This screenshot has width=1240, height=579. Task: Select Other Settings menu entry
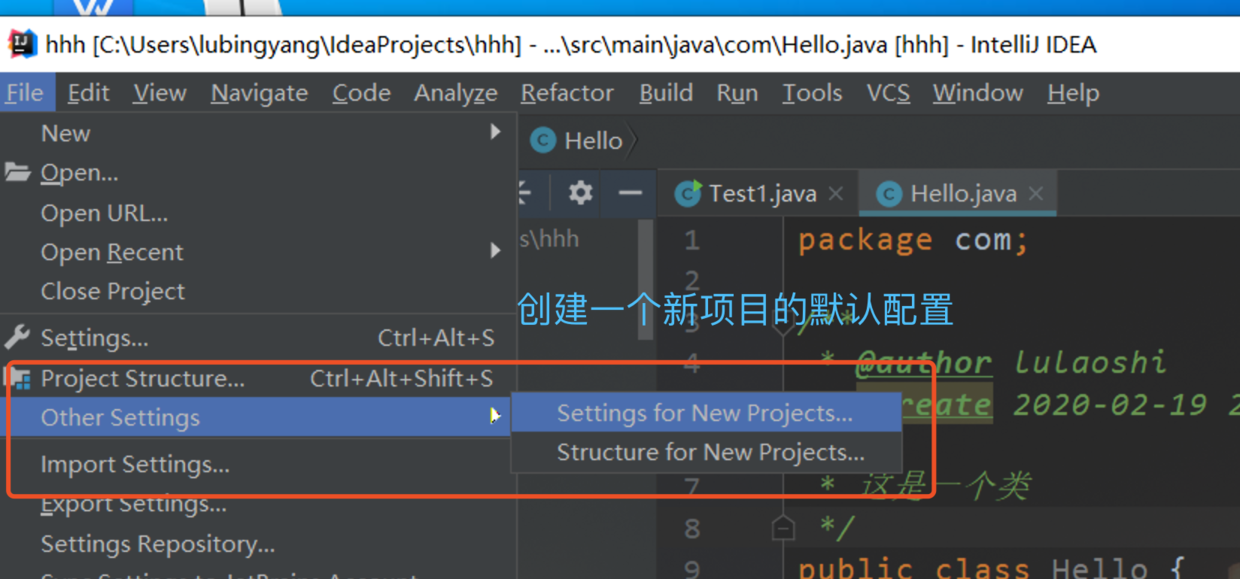click(258, 417)
